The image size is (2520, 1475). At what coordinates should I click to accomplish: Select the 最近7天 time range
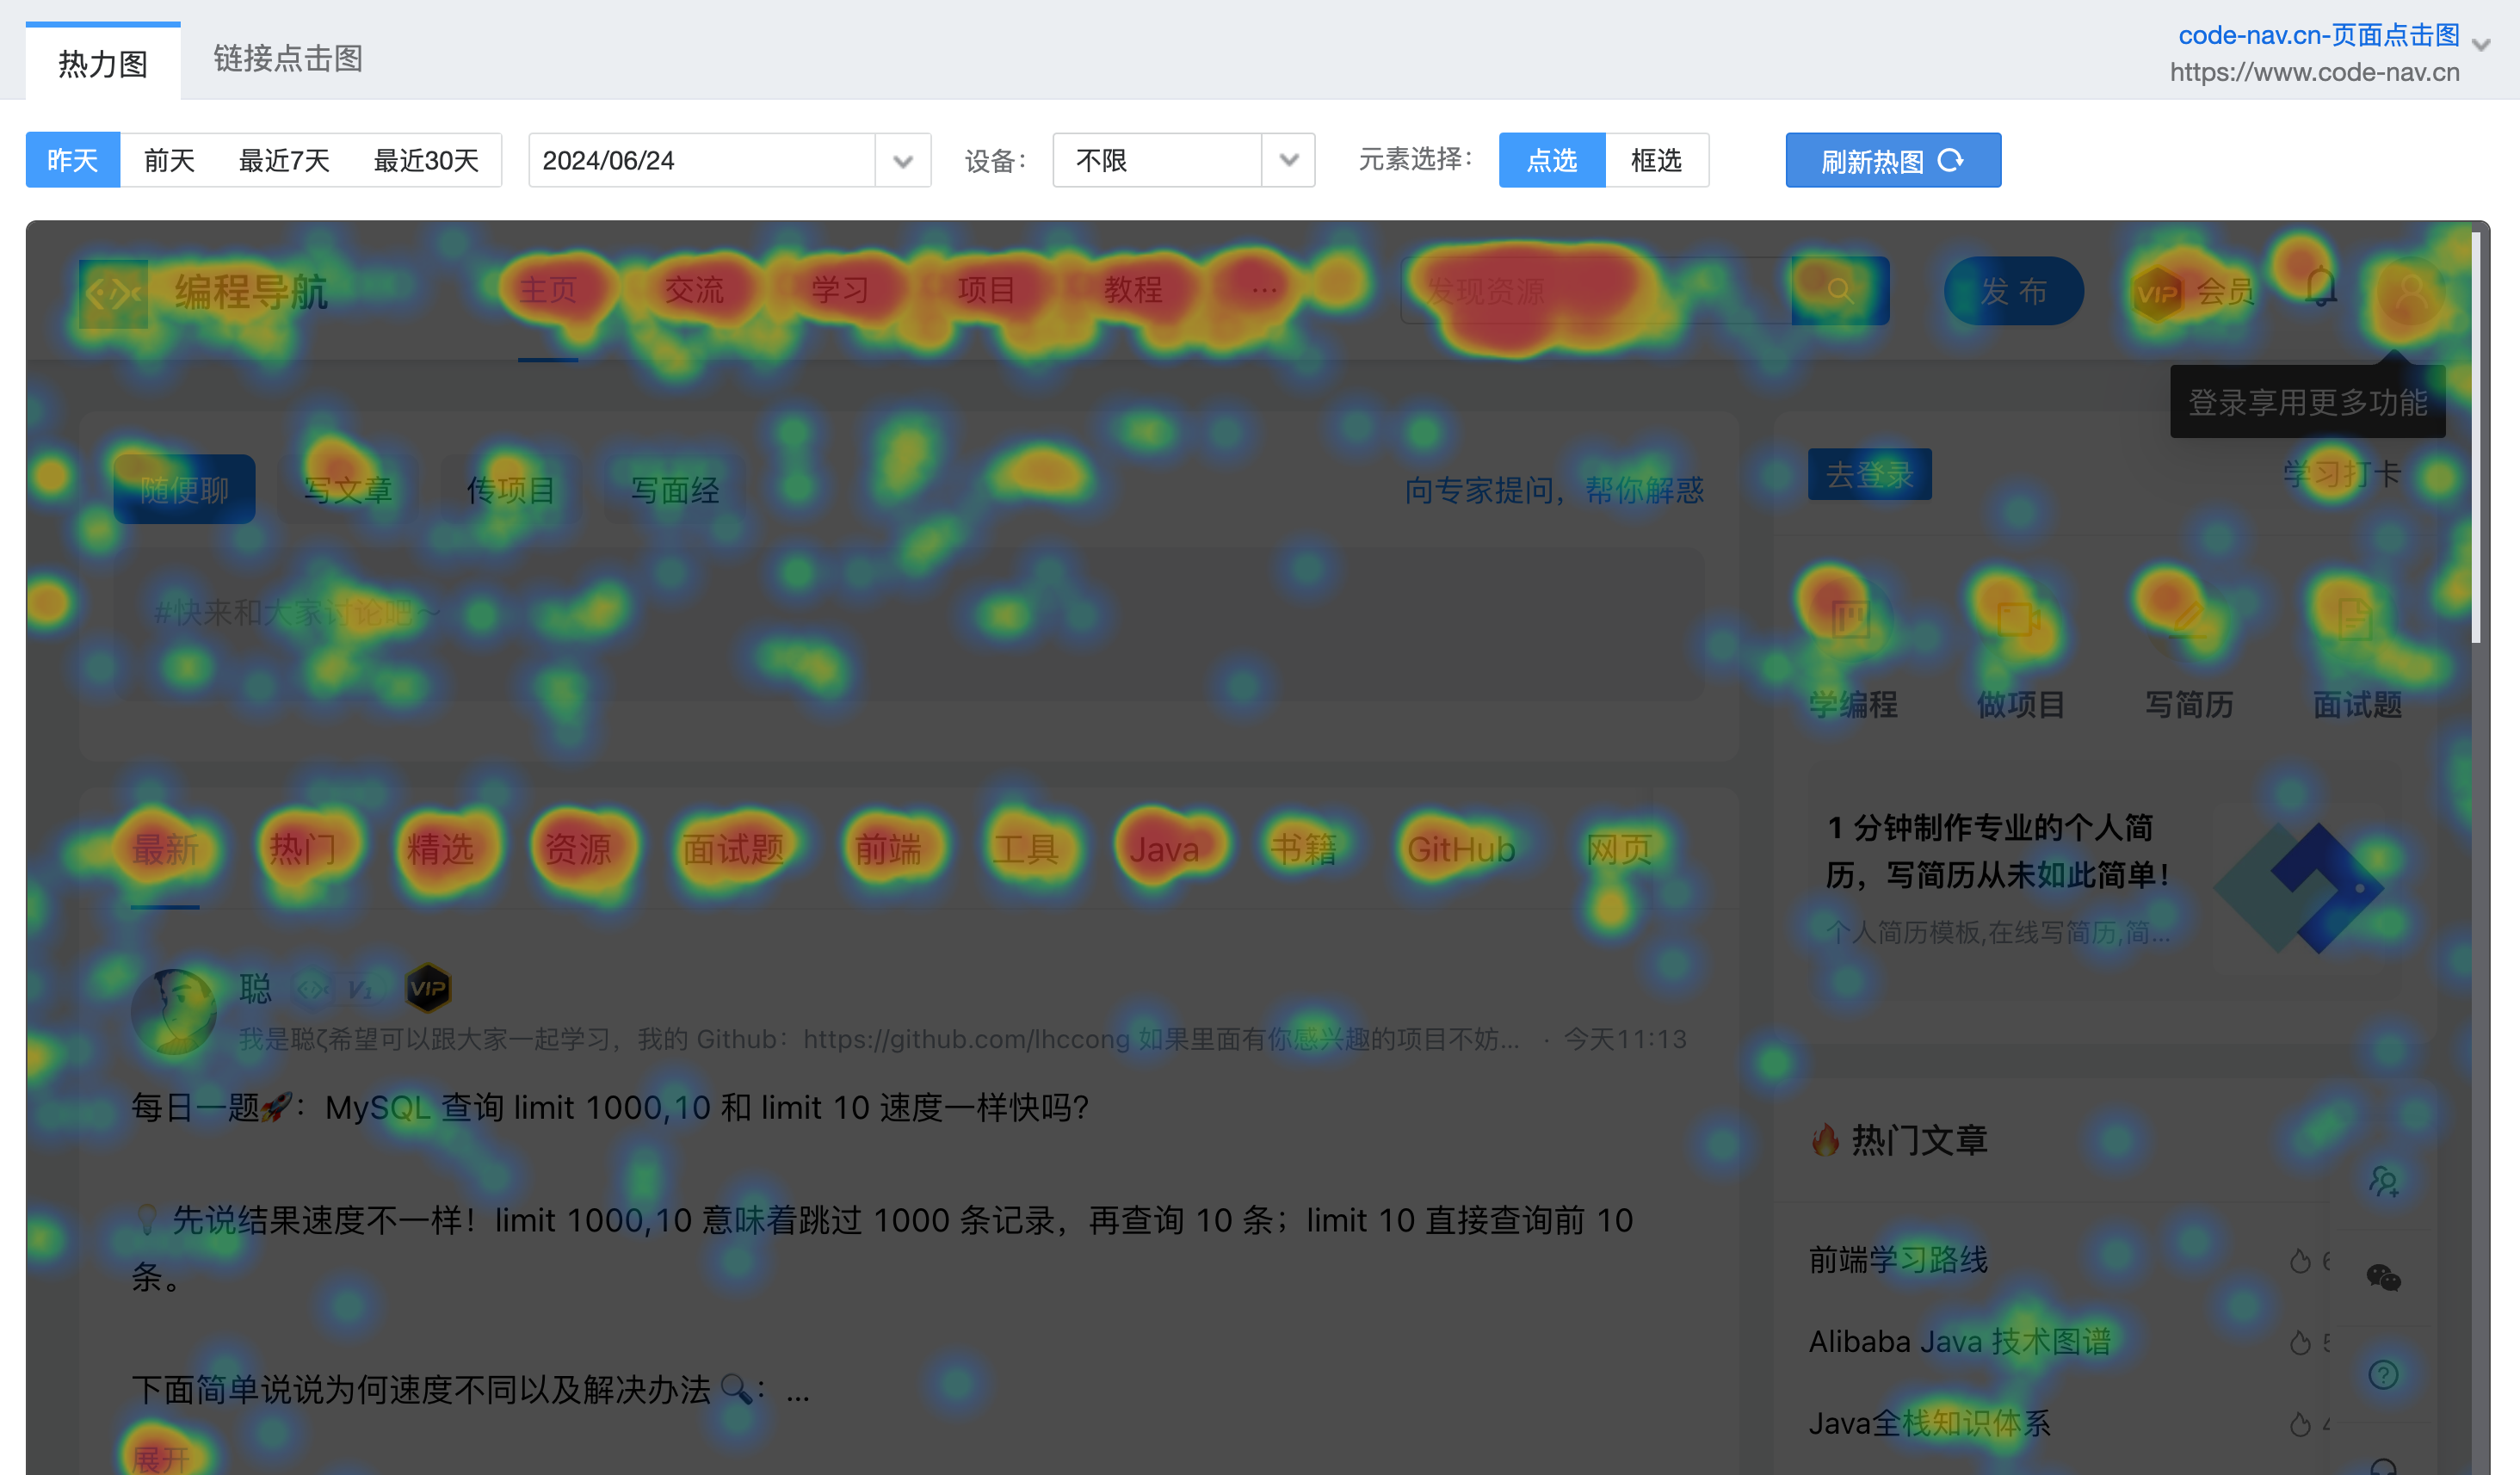click(284, 160)
